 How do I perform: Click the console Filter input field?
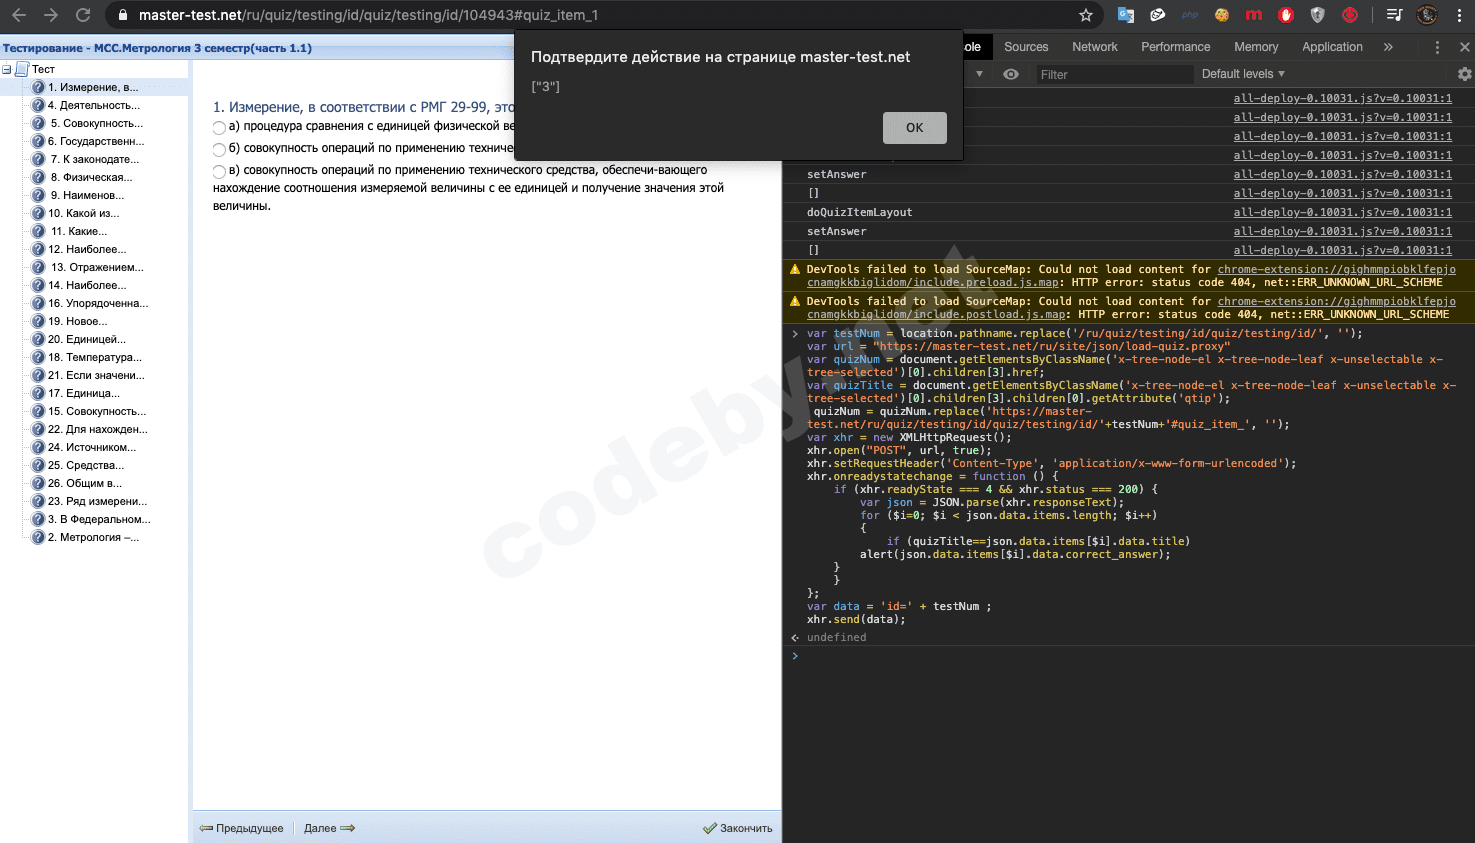1112,74
